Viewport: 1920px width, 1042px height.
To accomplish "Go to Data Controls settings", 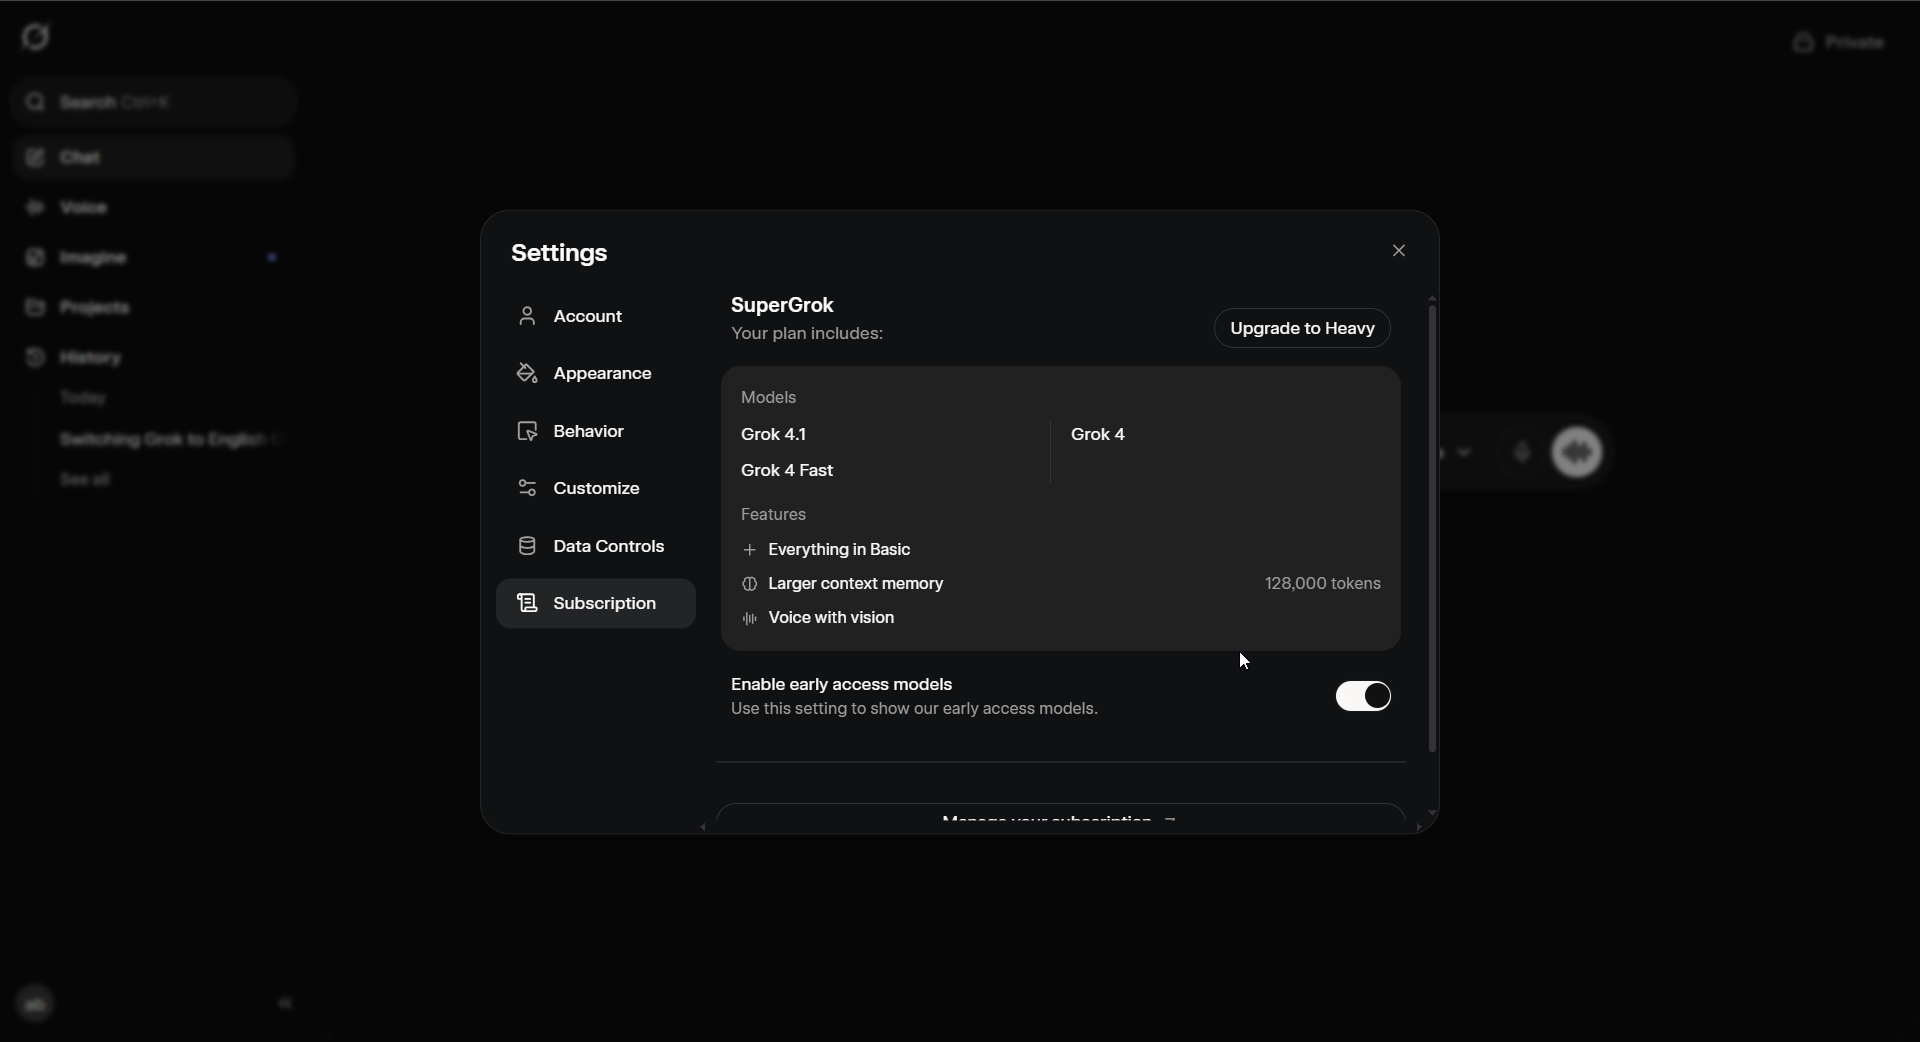I will pyautogui.click(x=608, y=547).
